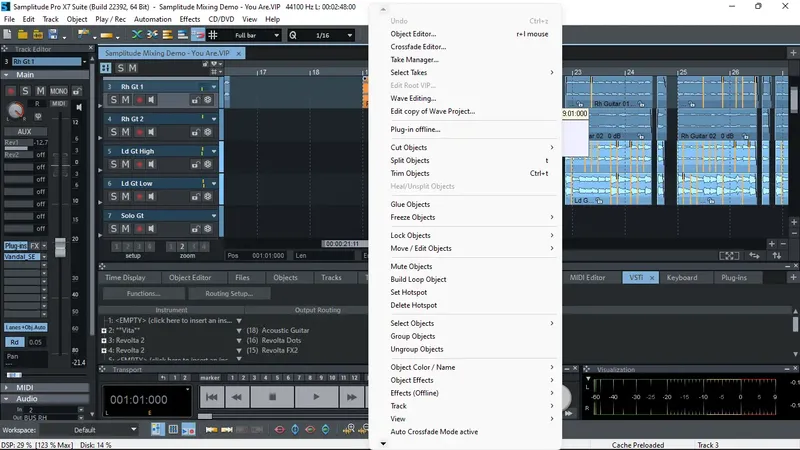Viewport: 800px width, 450px height.
Task: Switch to the Keyboard tab
Action: (682, 278)
